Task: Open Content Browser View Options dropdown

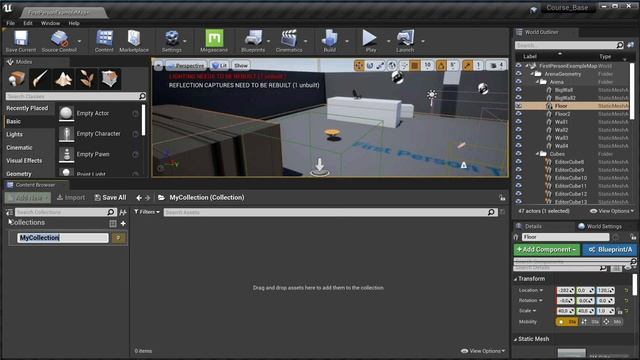Action: pyautogui.click(x=483, y=351)
